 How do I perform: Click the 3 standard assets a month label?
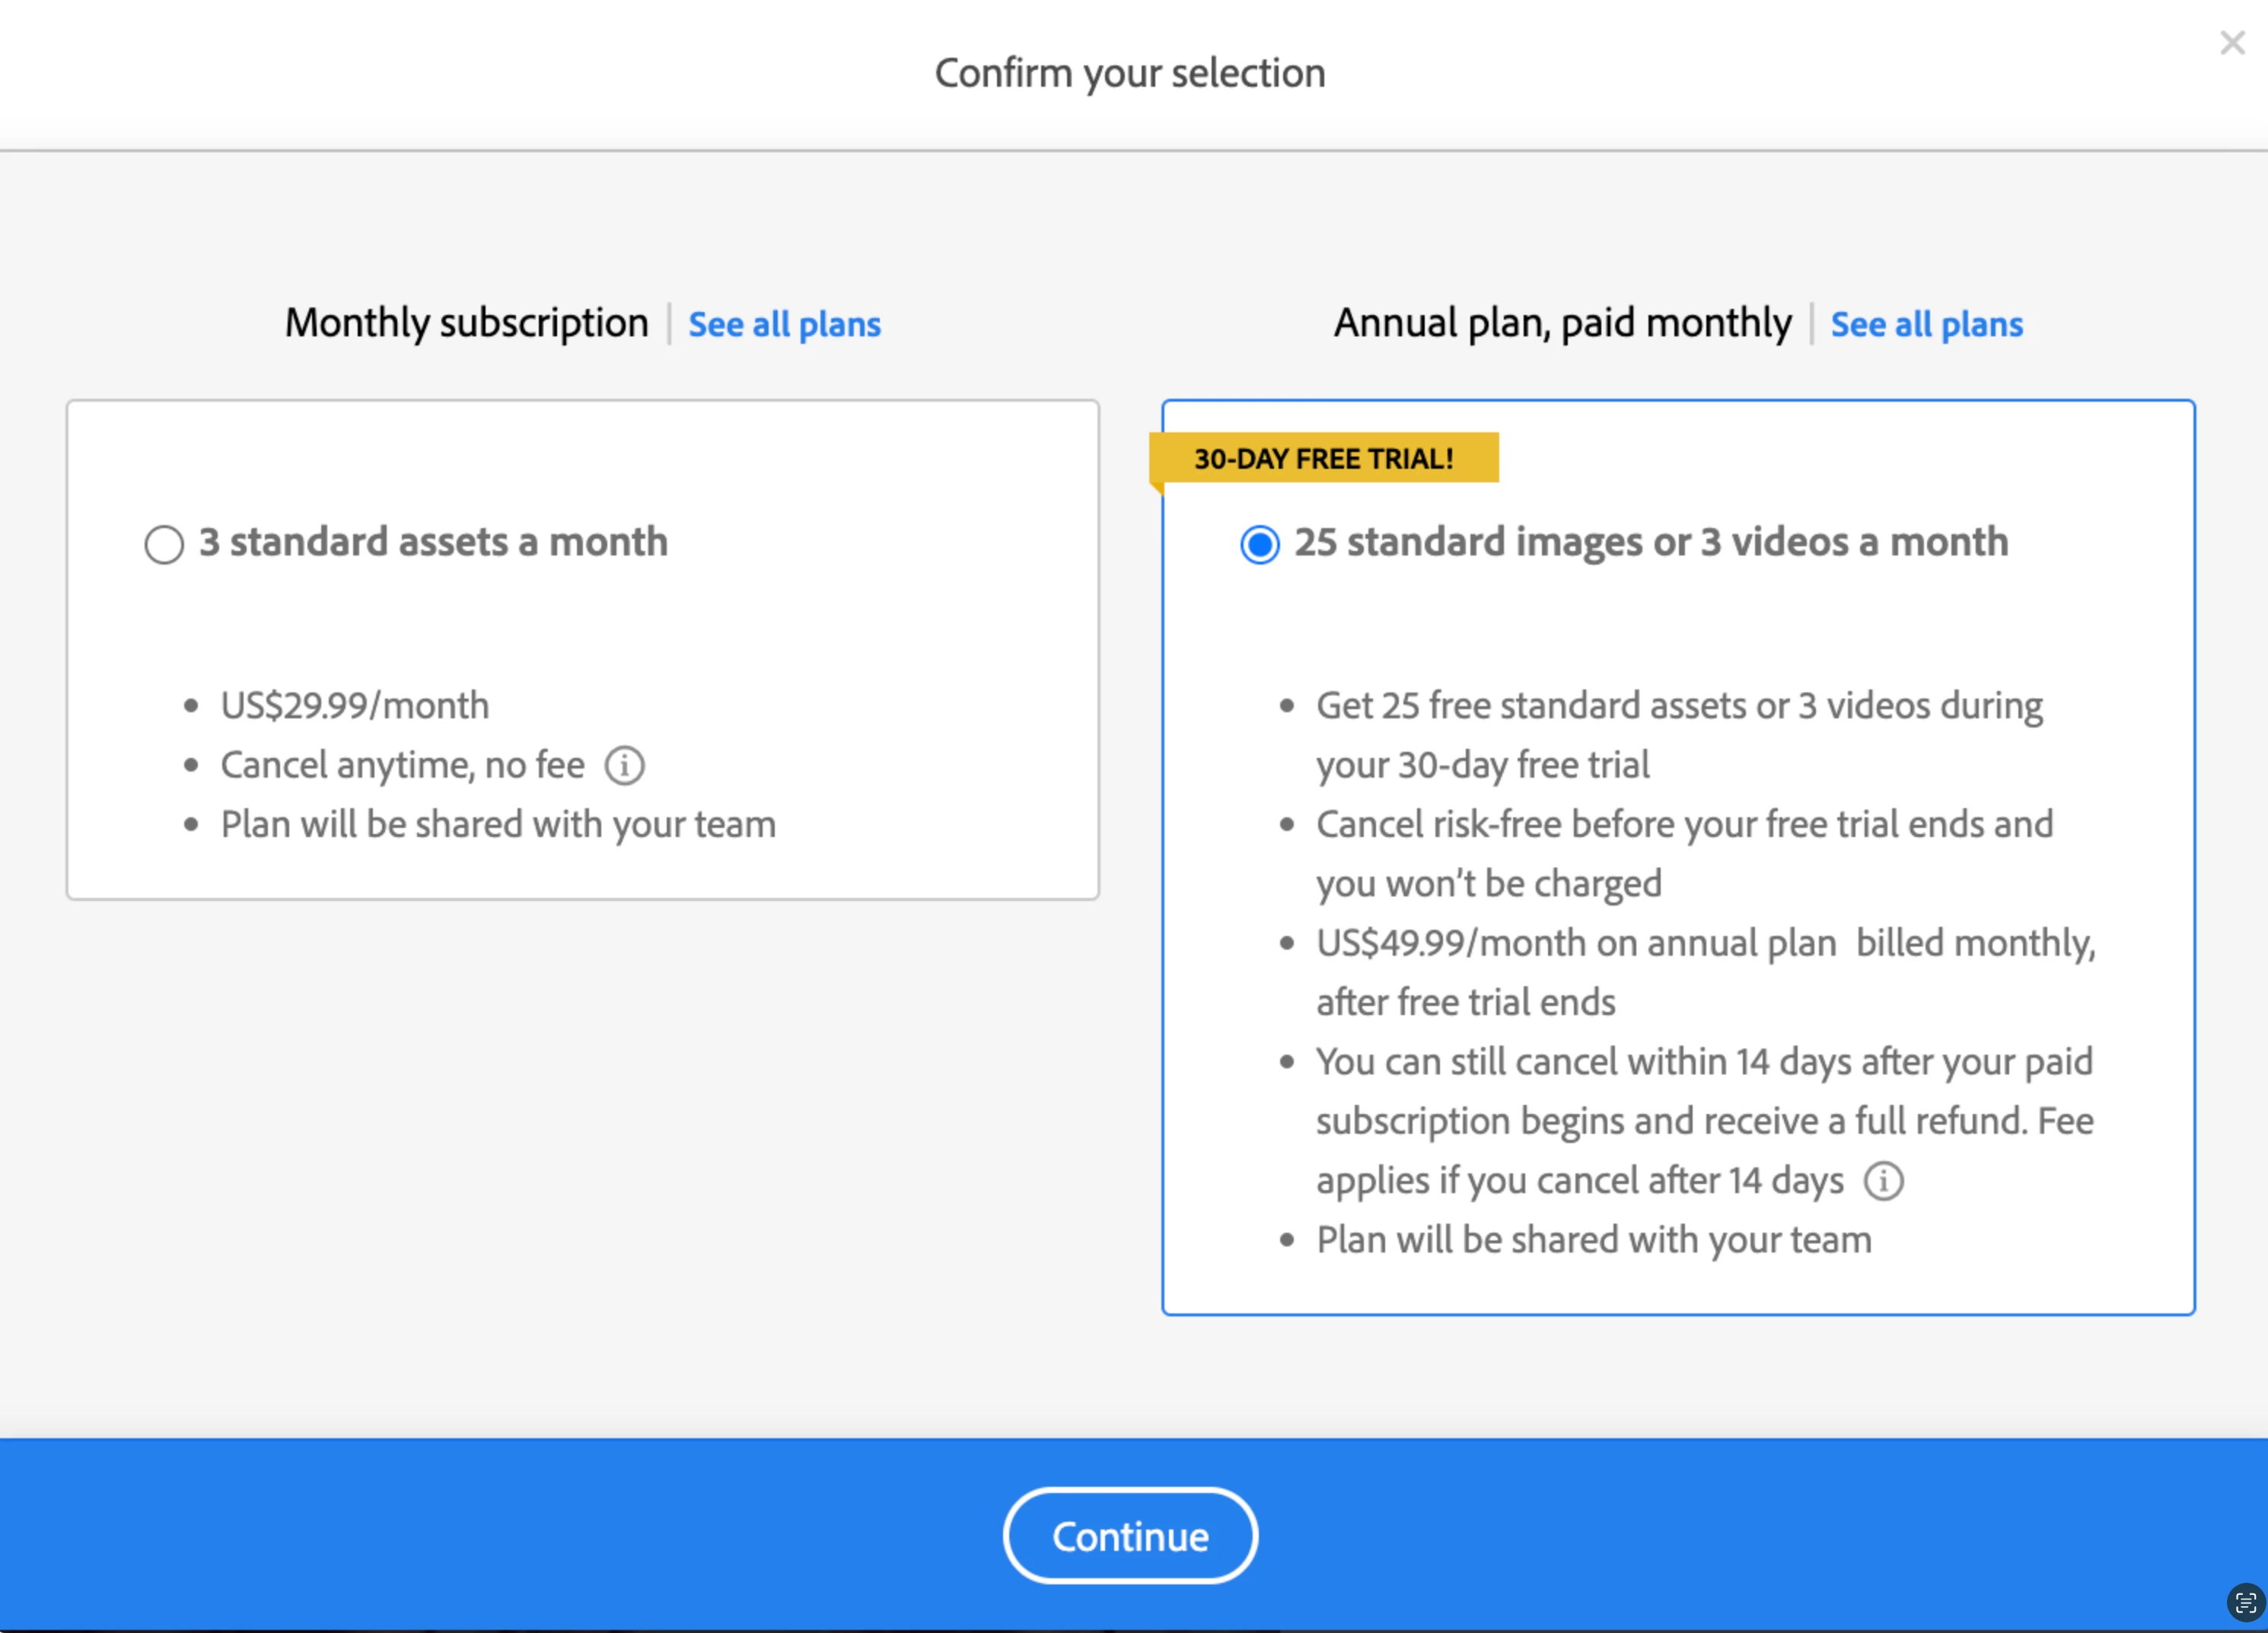[x=433, y=542]
